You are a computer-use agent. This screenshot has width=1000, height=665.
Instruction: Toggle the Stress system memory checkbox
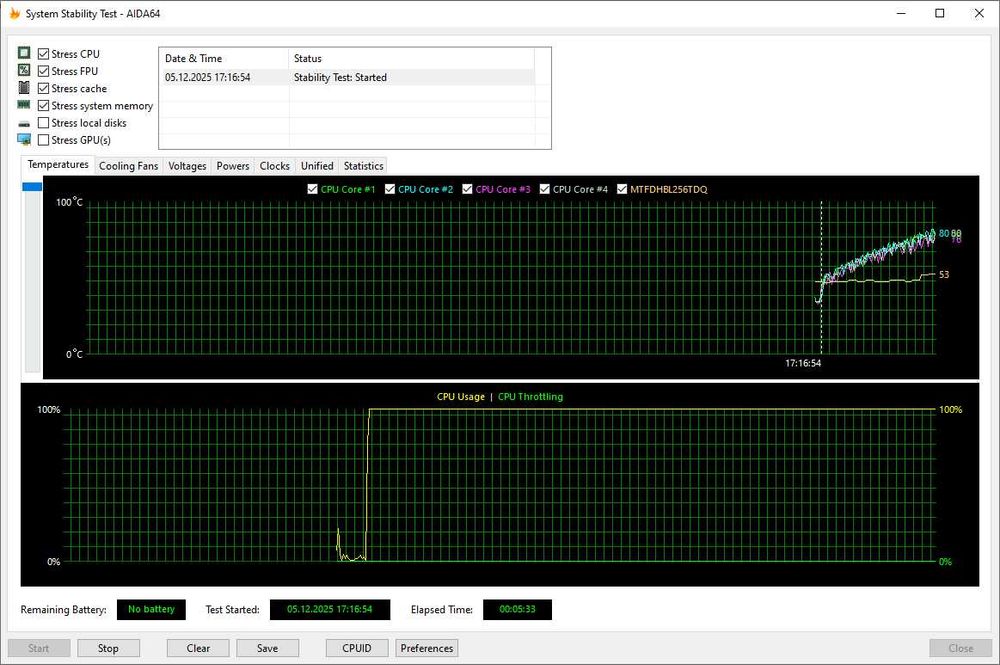pos(43,105)
